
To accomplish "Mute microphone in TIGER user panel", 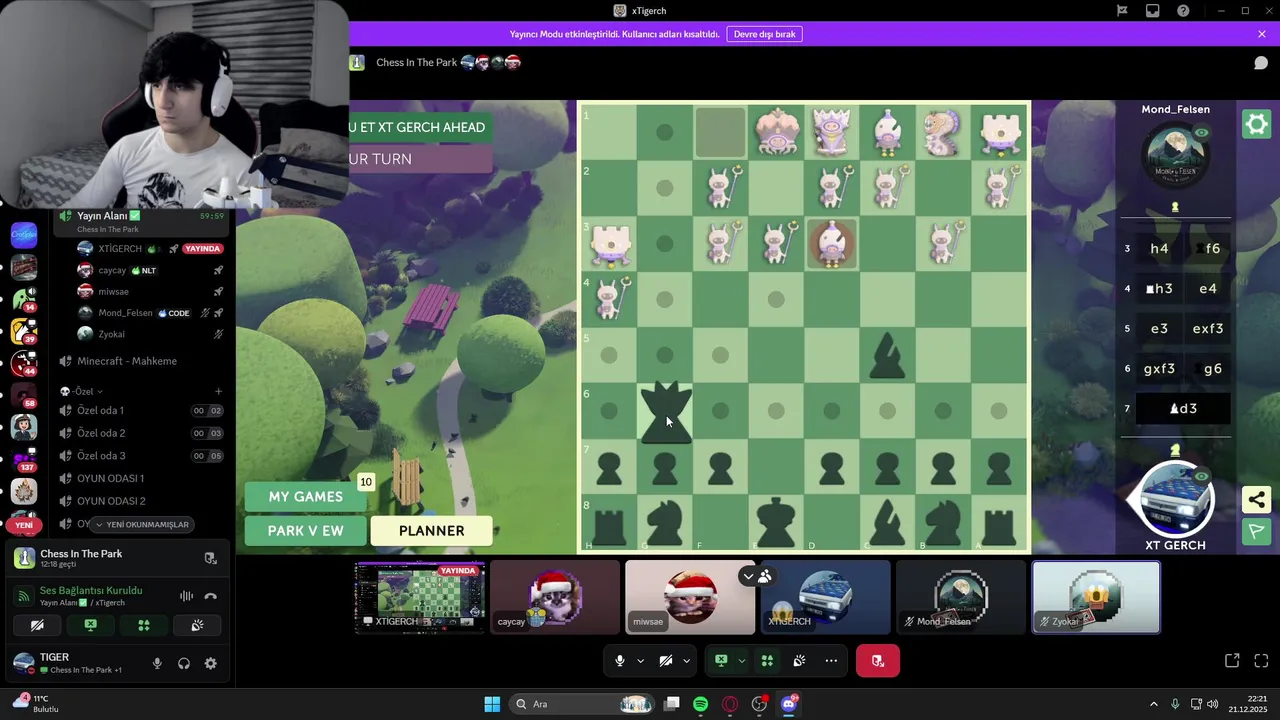I will point(157,663).
